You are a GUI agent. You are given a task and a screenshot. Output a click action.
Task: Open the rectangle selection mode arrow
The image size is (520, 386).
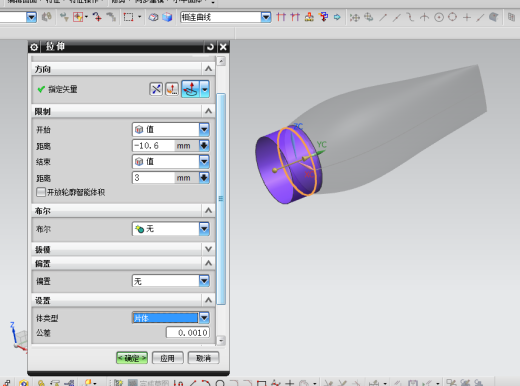(x=139, y=17)
